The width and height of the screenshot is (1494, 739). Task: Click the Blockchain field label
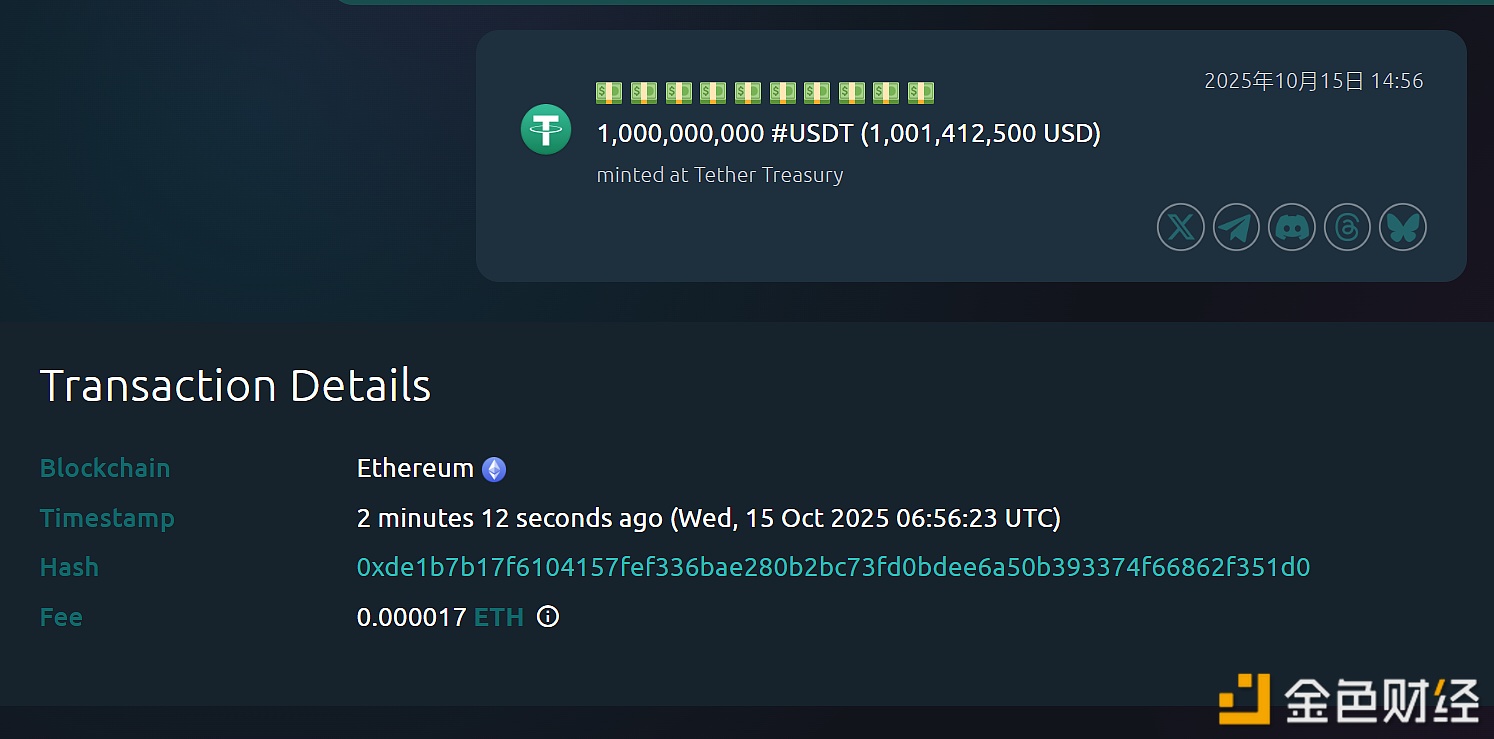pos(105,468)
